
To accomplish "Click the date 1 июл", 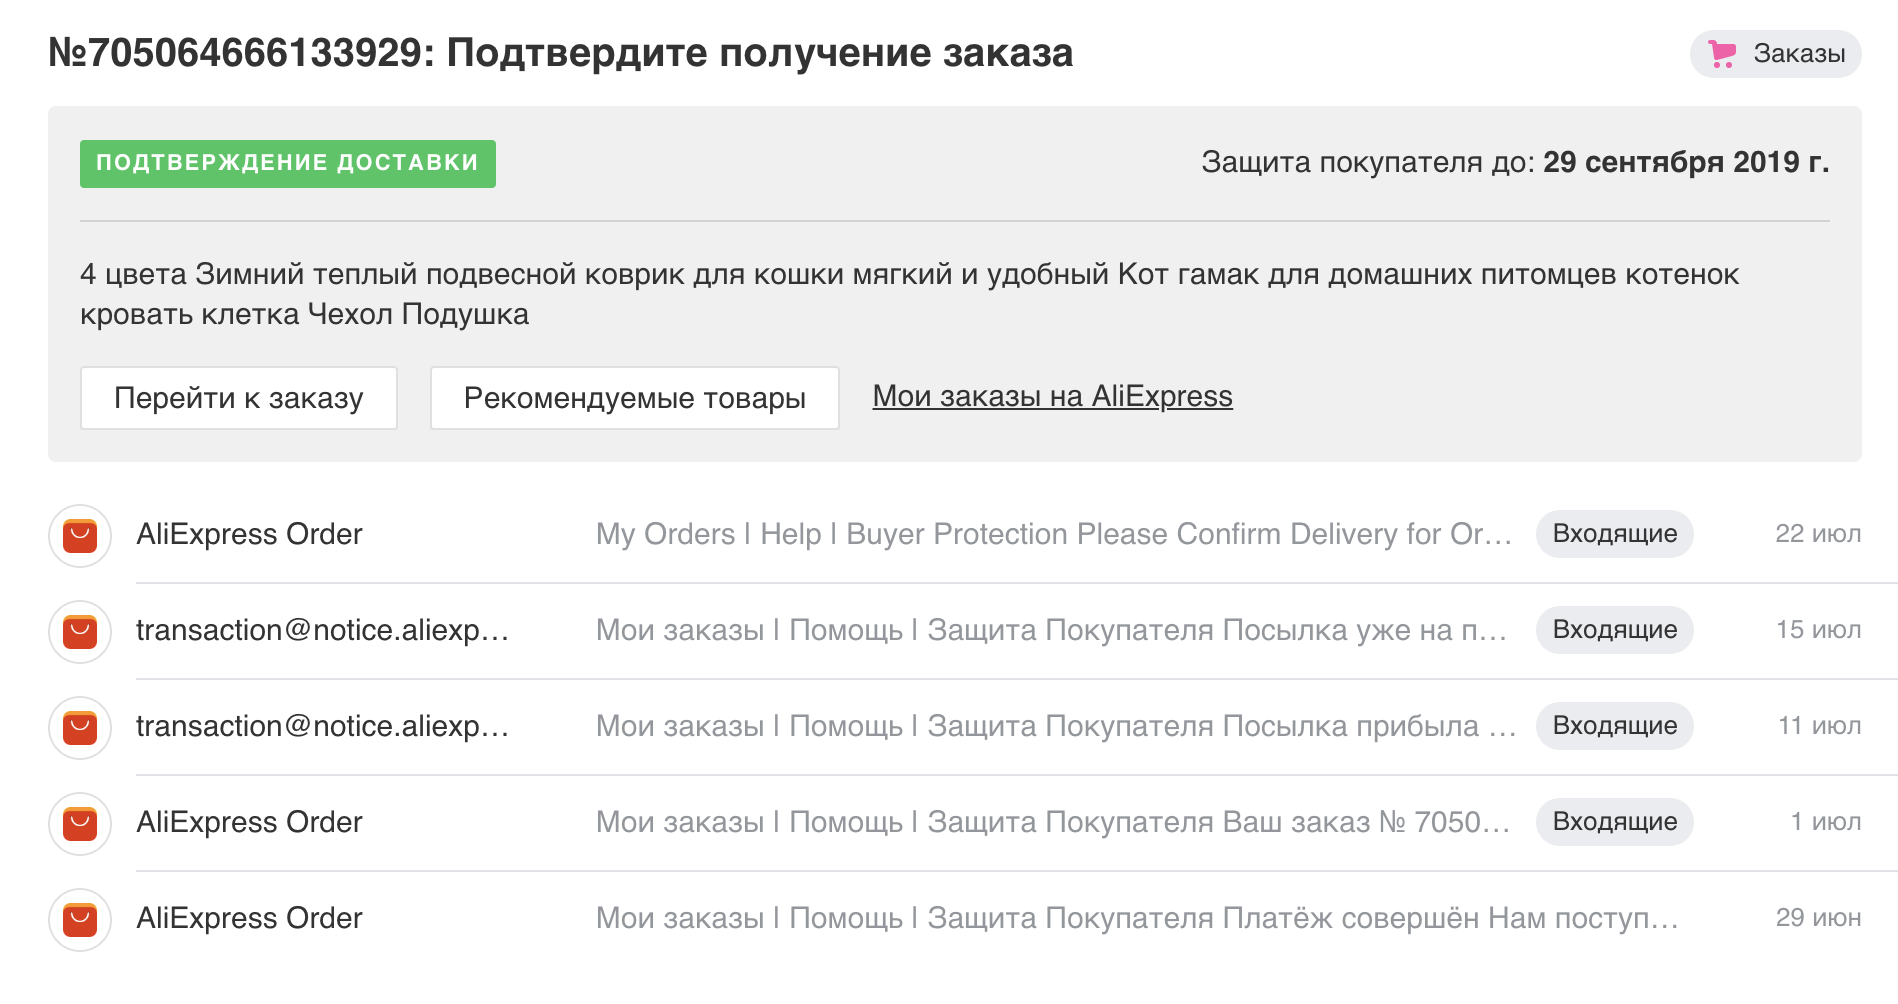I will point(1826,822).
